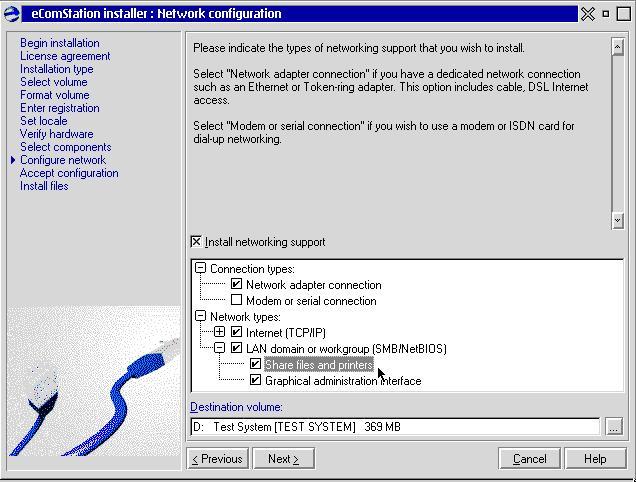This screenshot has height=482, width=636.
Task: Uncheck Network adapter connection
Action: pos(237,284)
